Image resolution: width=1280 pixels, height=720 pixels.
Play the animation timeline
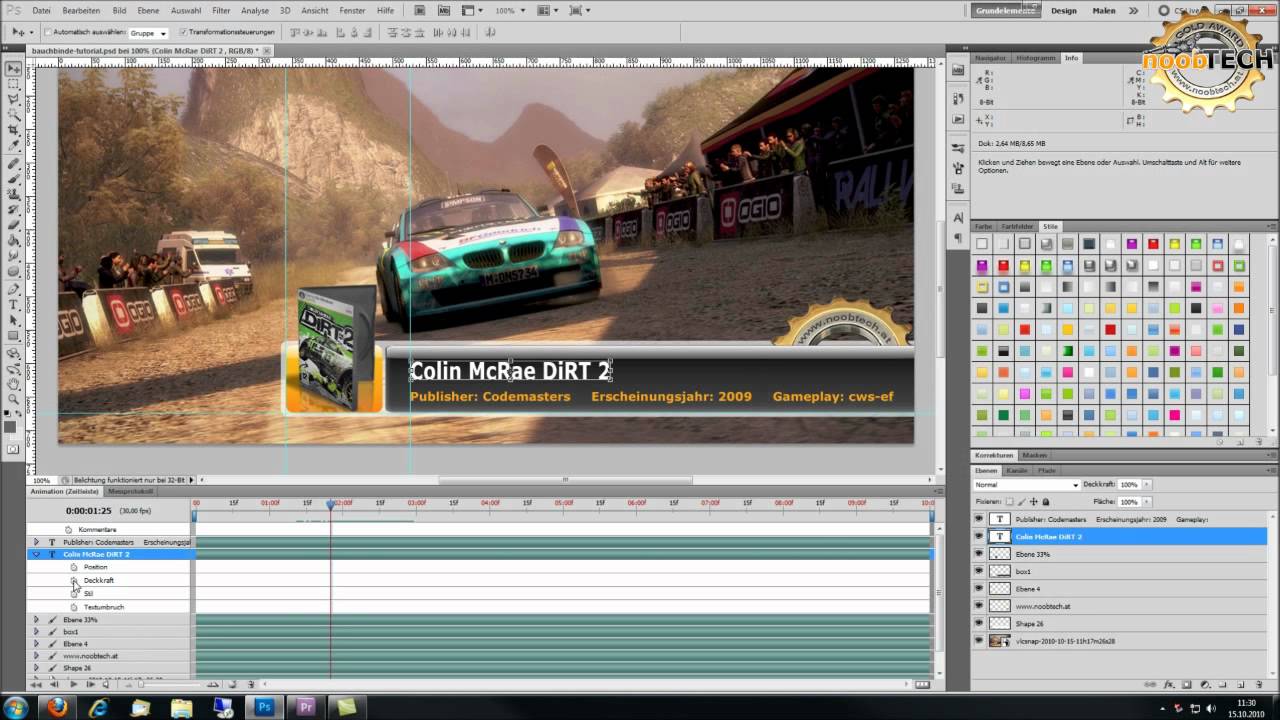tap(73, 684)
